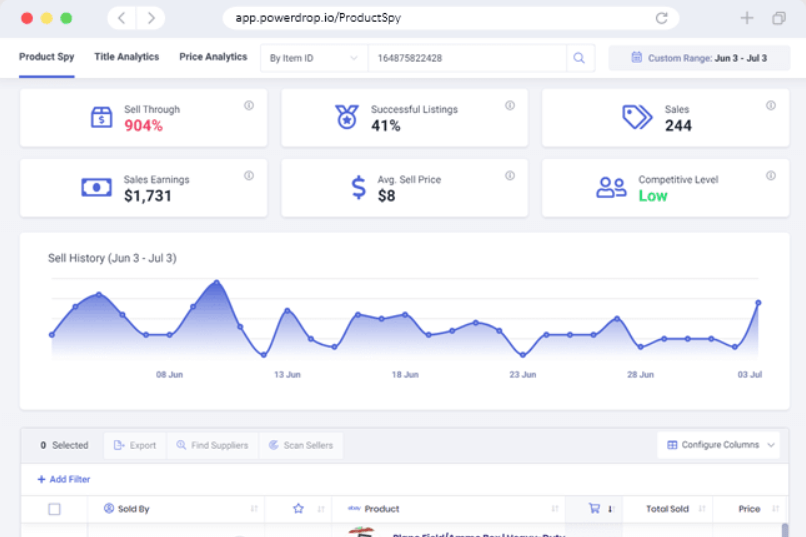Click the item ID search input field
Screen dimensions: 806x537
tap(467, 58)
